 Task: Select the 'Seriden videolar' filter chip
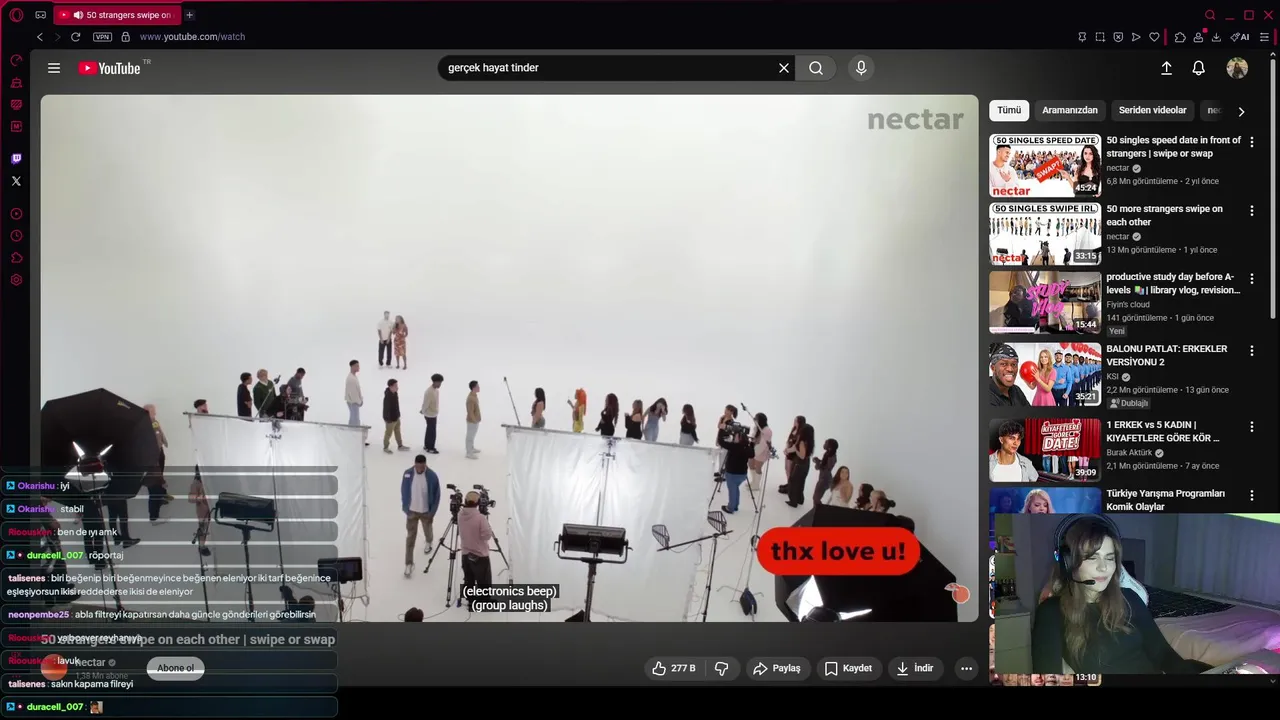click(x=1152, y=111)
